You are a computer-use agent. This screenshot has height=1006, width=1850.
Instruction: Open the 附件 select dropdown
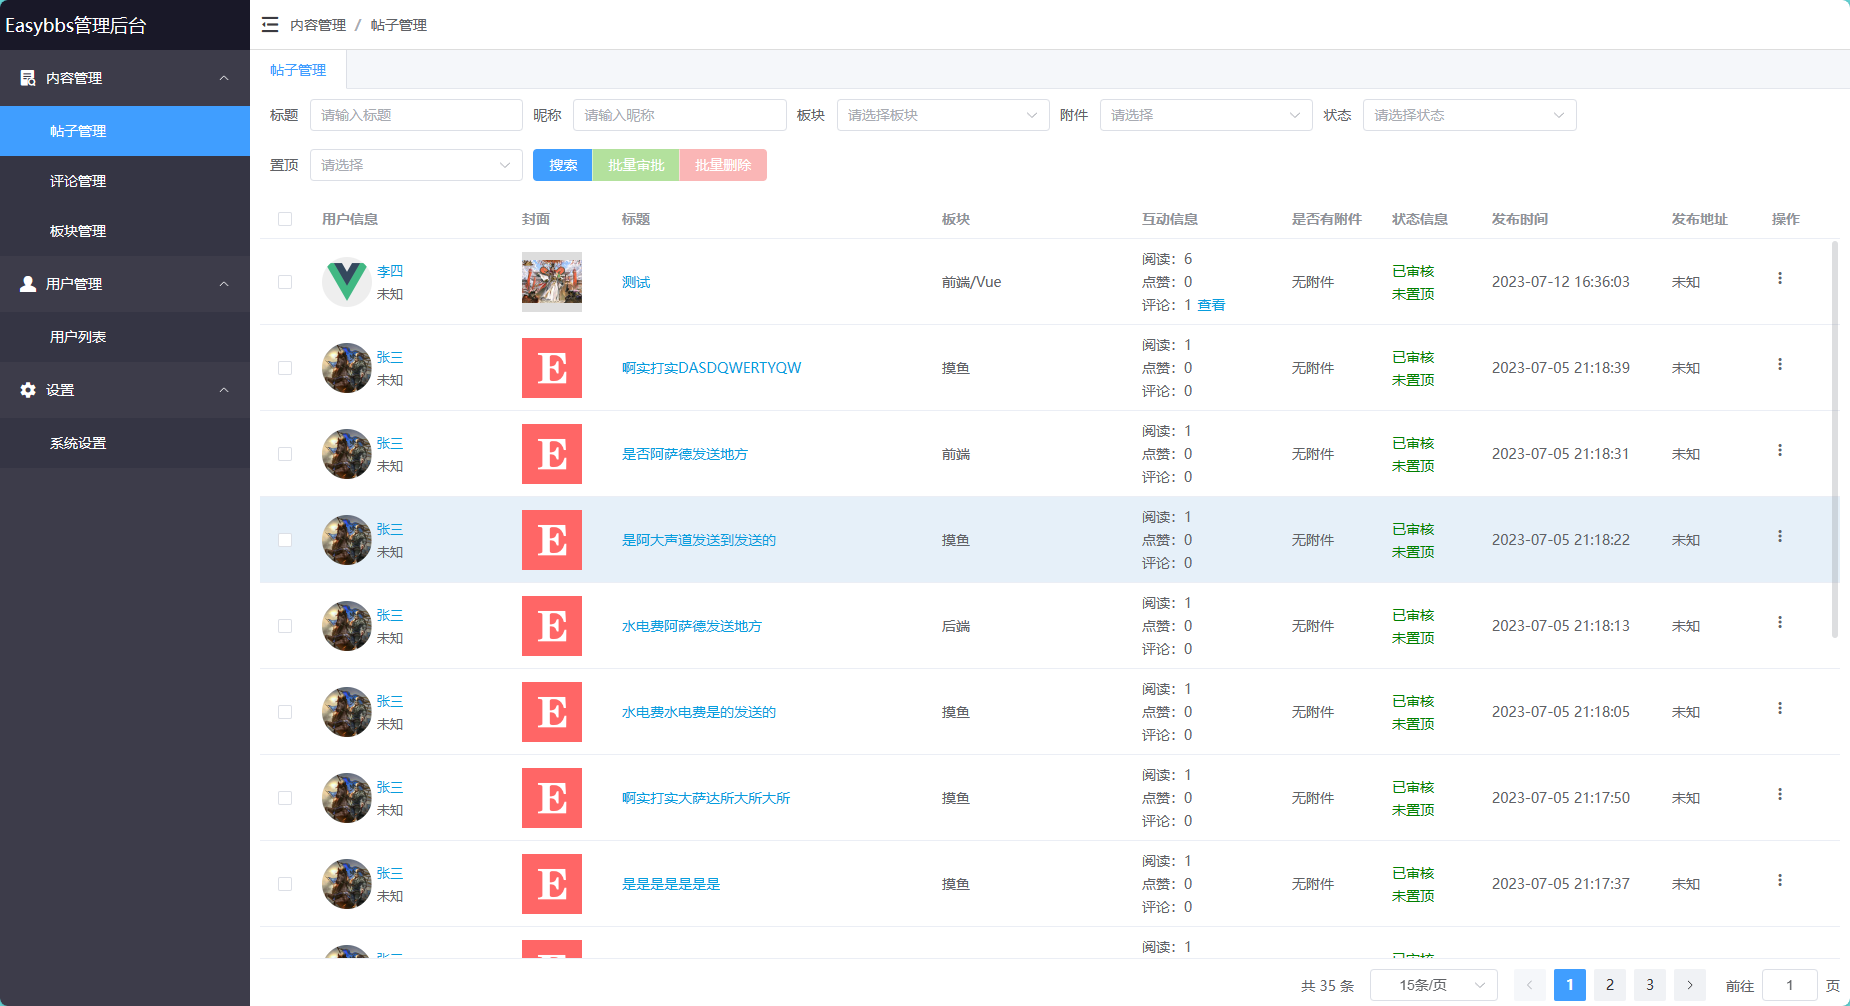coord(1206,115)
